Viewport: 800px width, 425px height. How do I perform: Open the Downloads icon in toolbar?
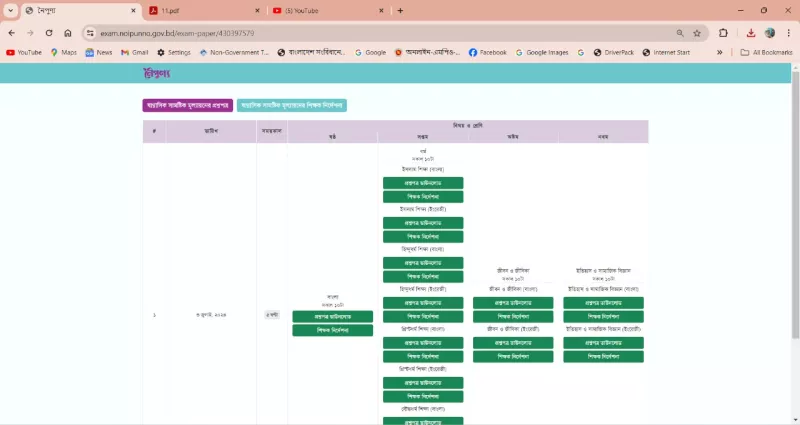click(x=751, y=33)
